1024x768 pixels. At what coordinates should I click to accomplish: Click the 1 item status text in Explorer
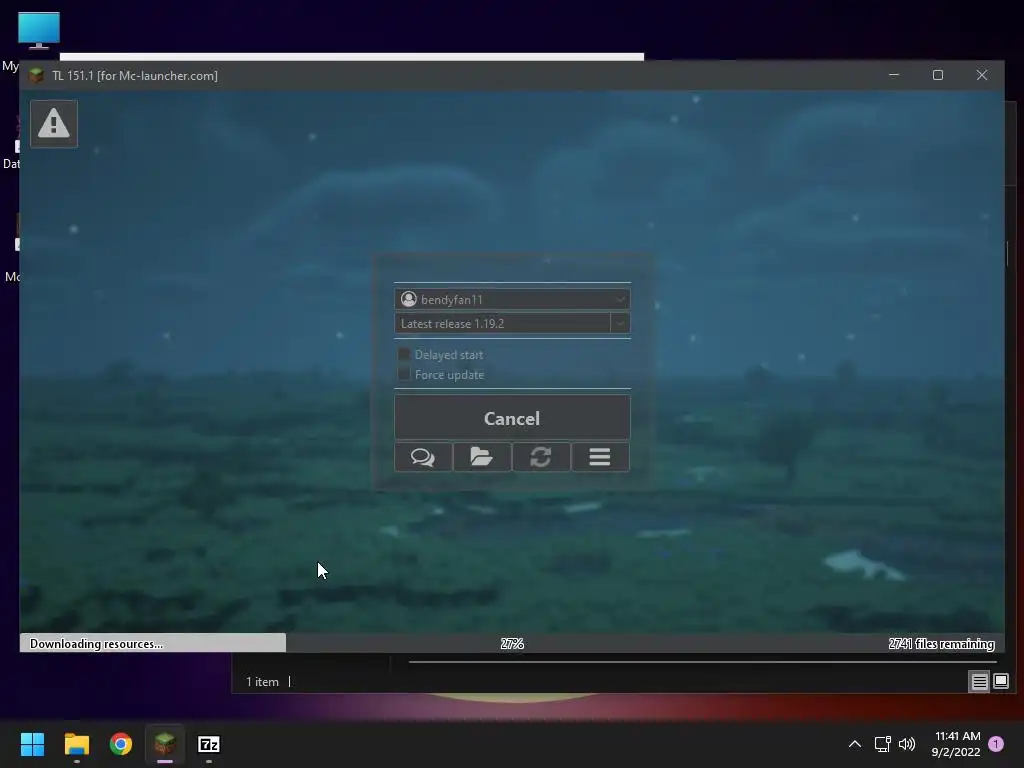262,682
